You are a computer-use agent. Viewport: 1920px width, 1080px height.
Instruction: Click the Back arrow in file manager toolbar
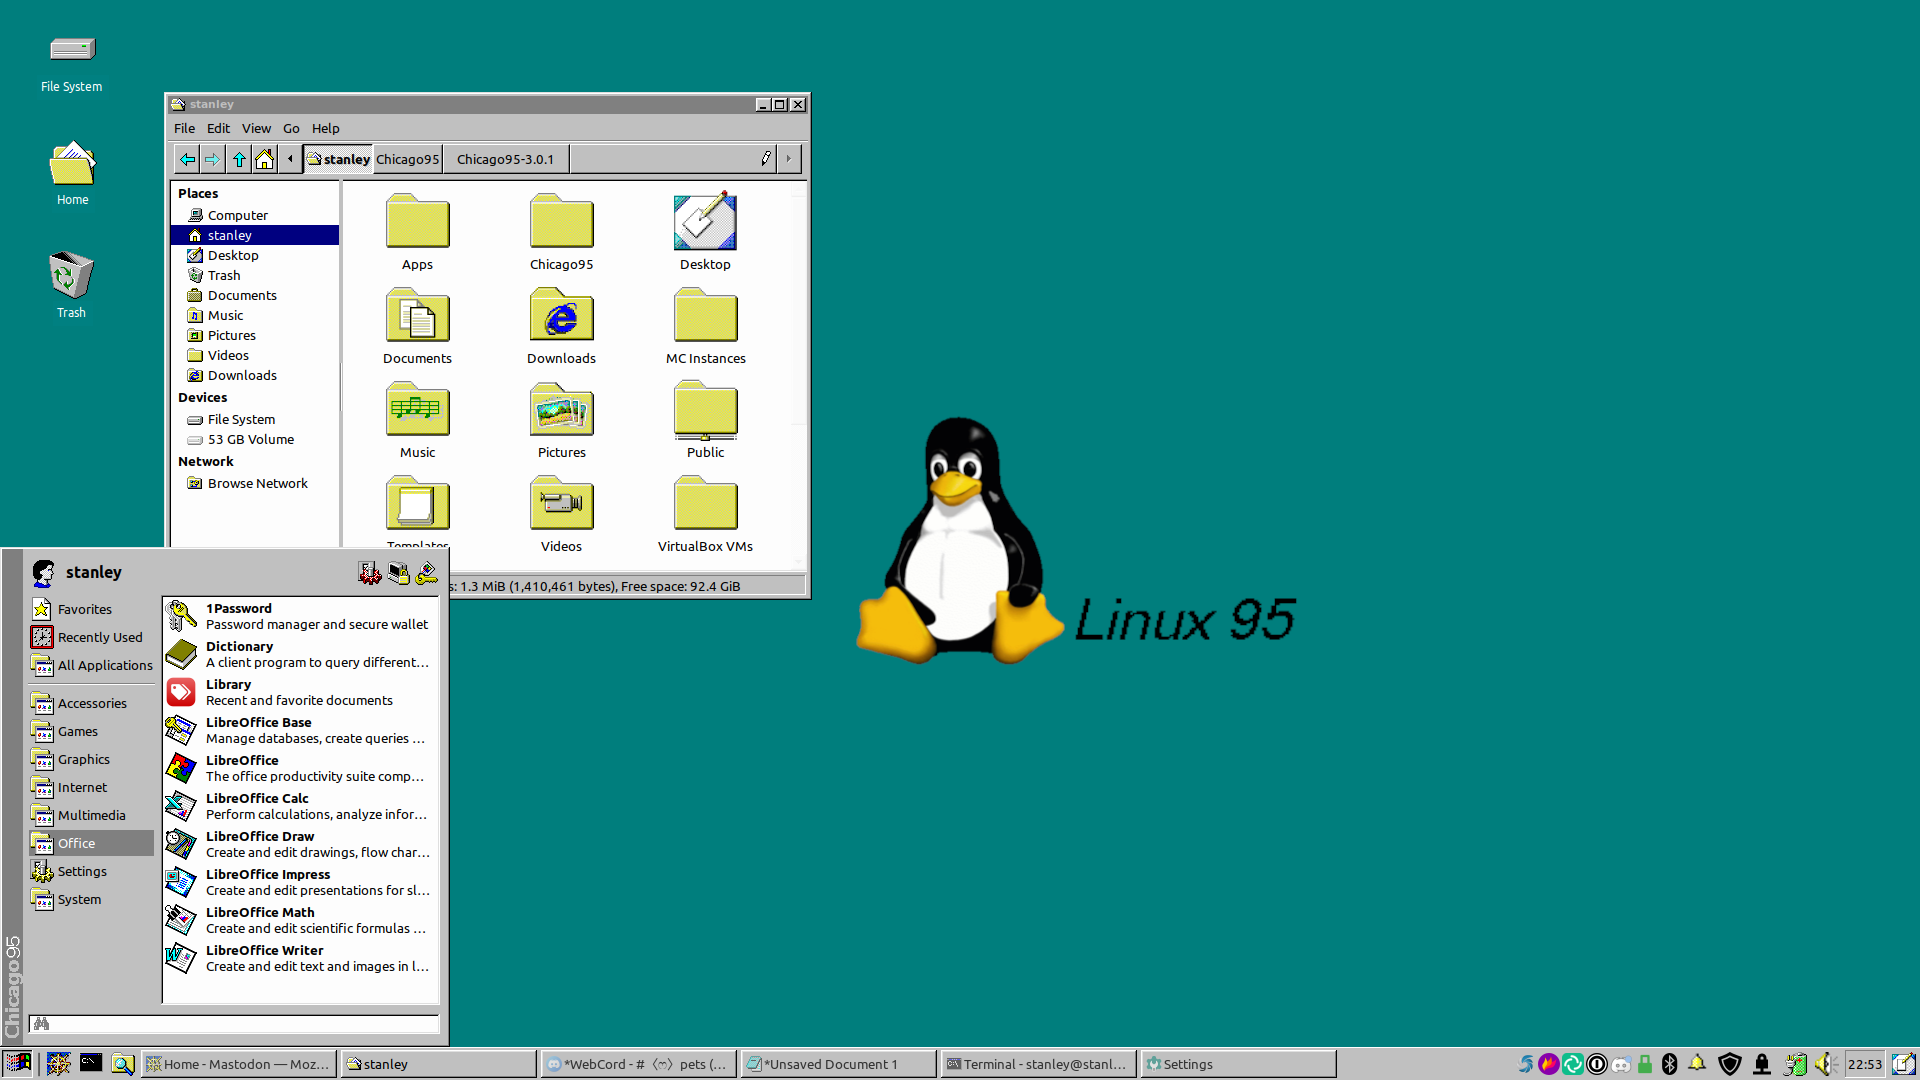[187, 159]
